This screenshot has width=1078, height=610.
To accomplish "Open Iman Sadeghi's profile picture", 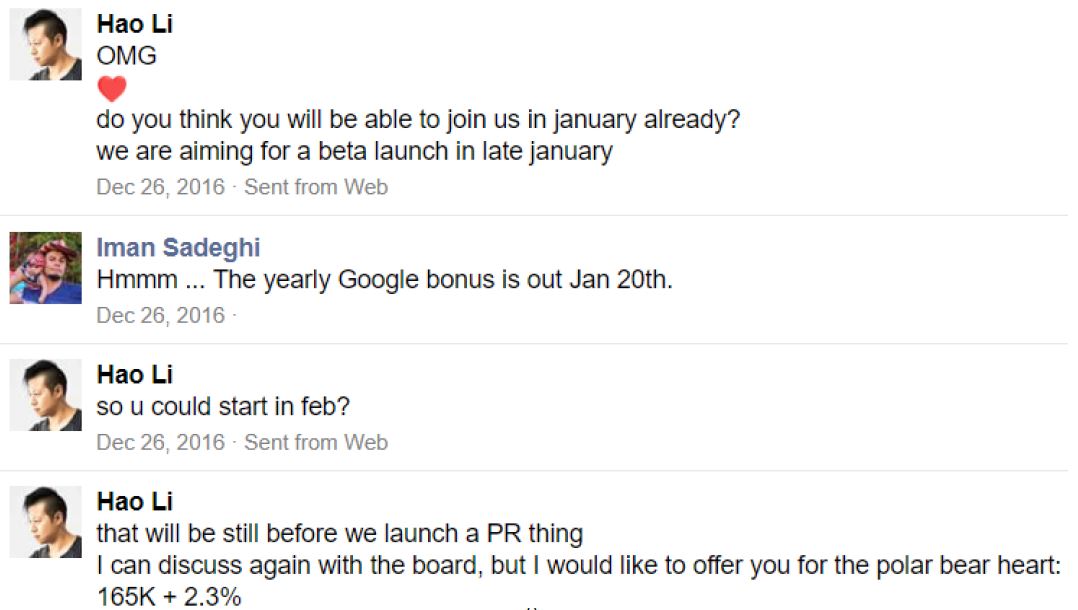I will 45,267.
